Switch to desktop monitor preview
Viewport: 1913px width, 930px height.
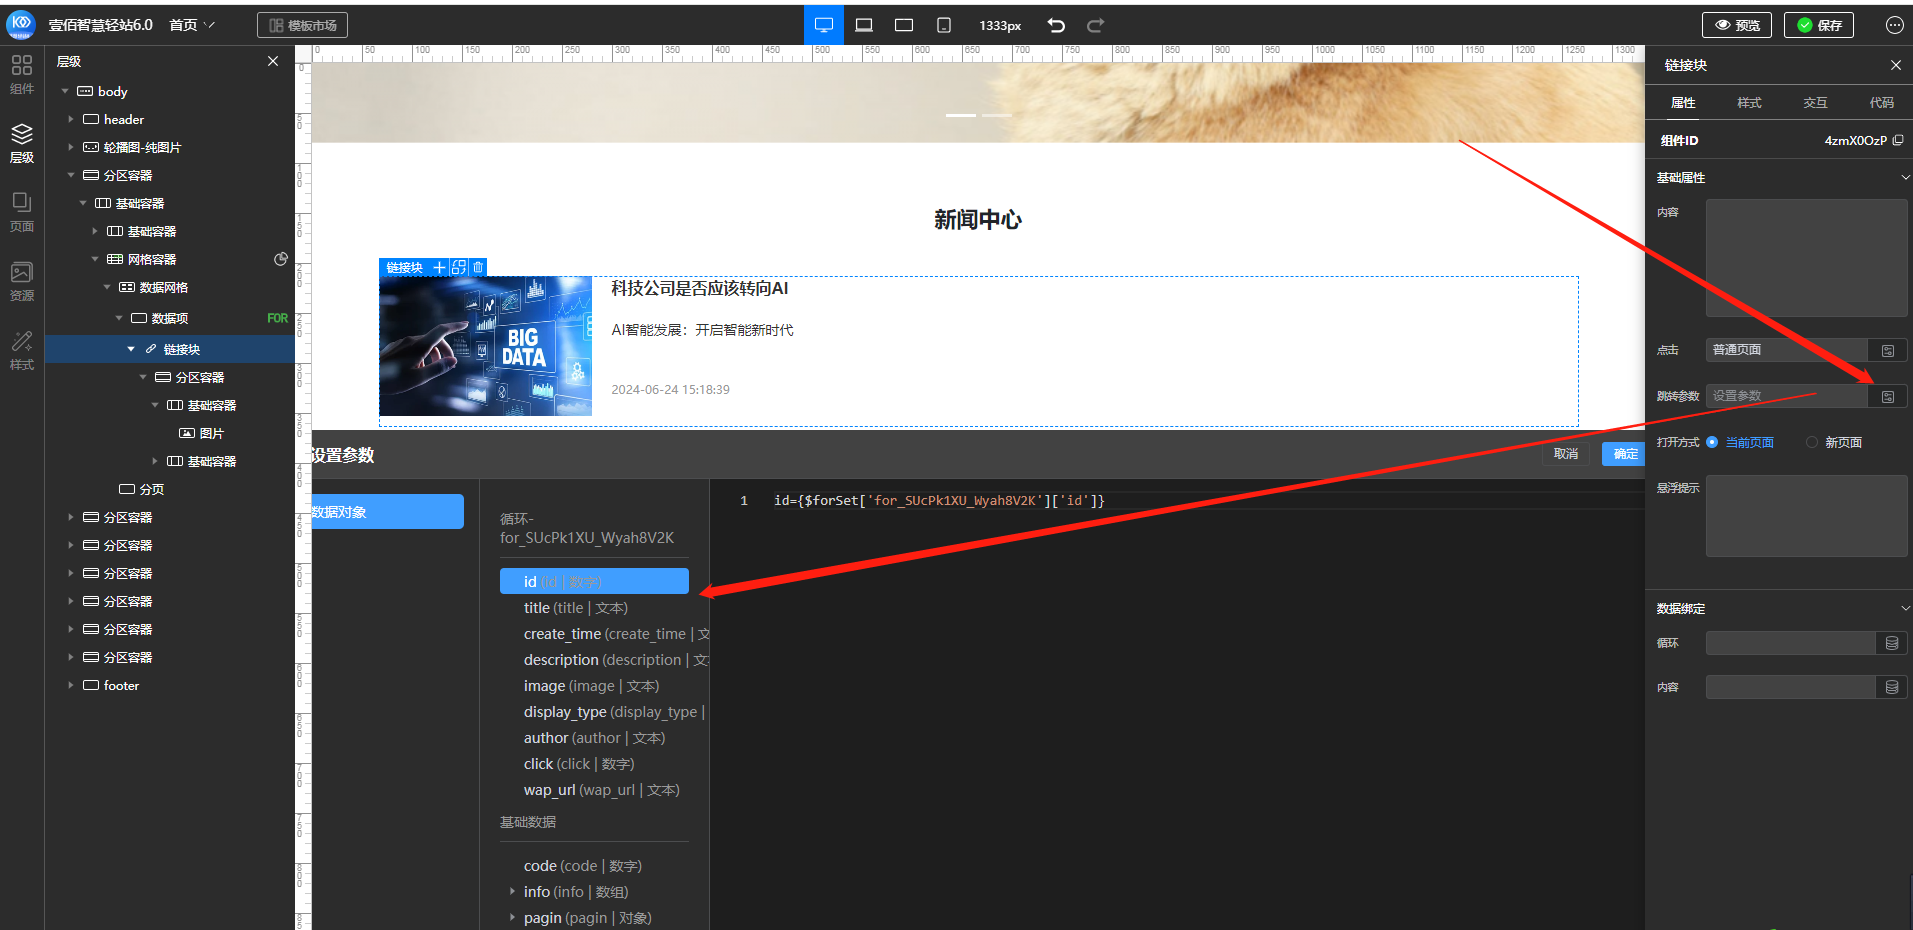pos(824,25)
